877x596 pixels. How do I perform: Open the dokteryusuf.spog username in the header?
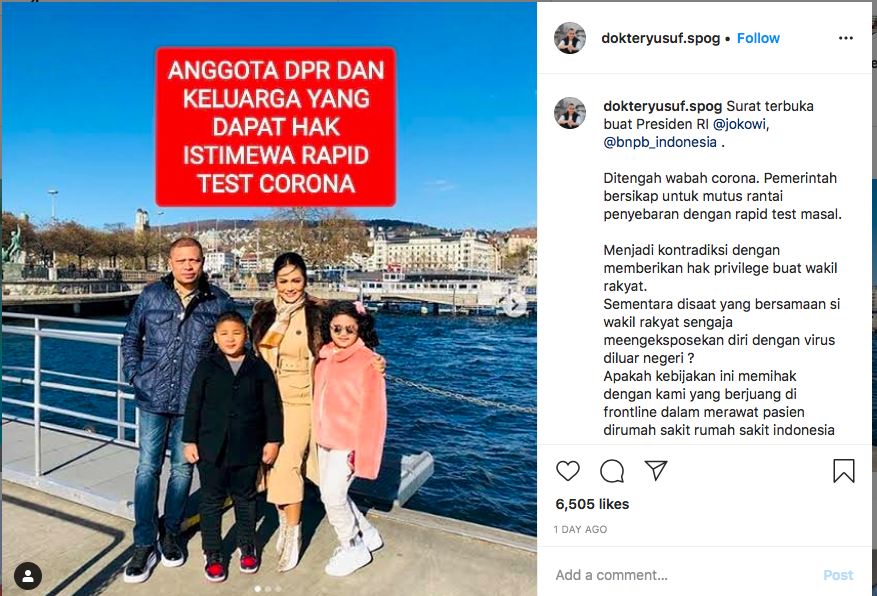(661, 38)
